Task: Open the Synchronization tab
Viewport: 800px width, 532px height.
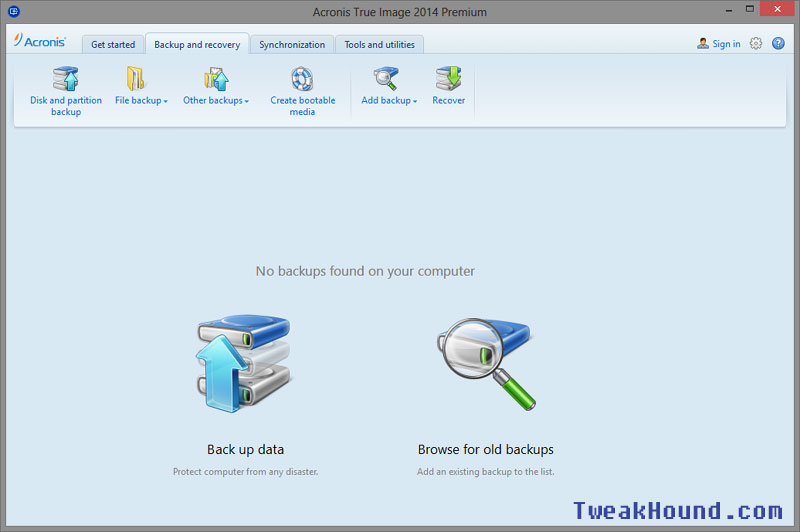Action: tap(292, 44)
